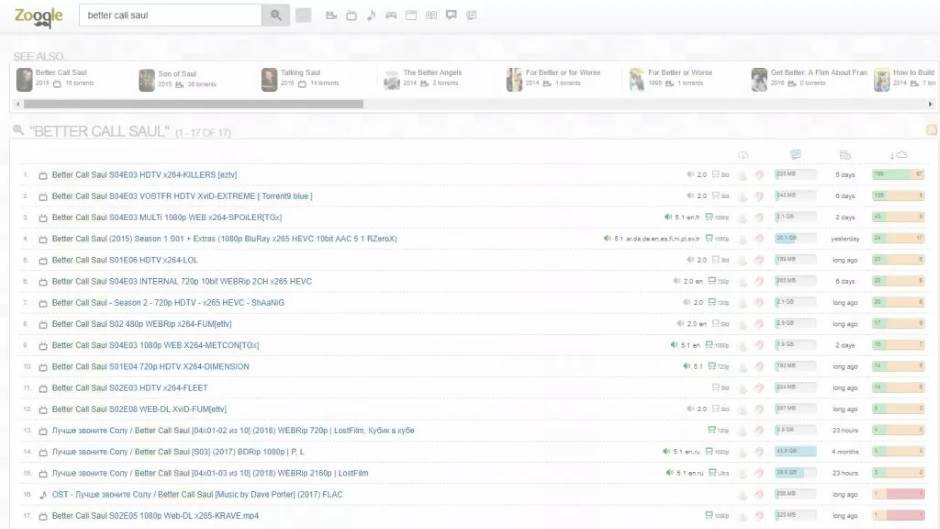The image size is (940, 529).
Task: Click the magnet icon for S01E06 HDTV x264-LOL
Action: coord(760,260)
